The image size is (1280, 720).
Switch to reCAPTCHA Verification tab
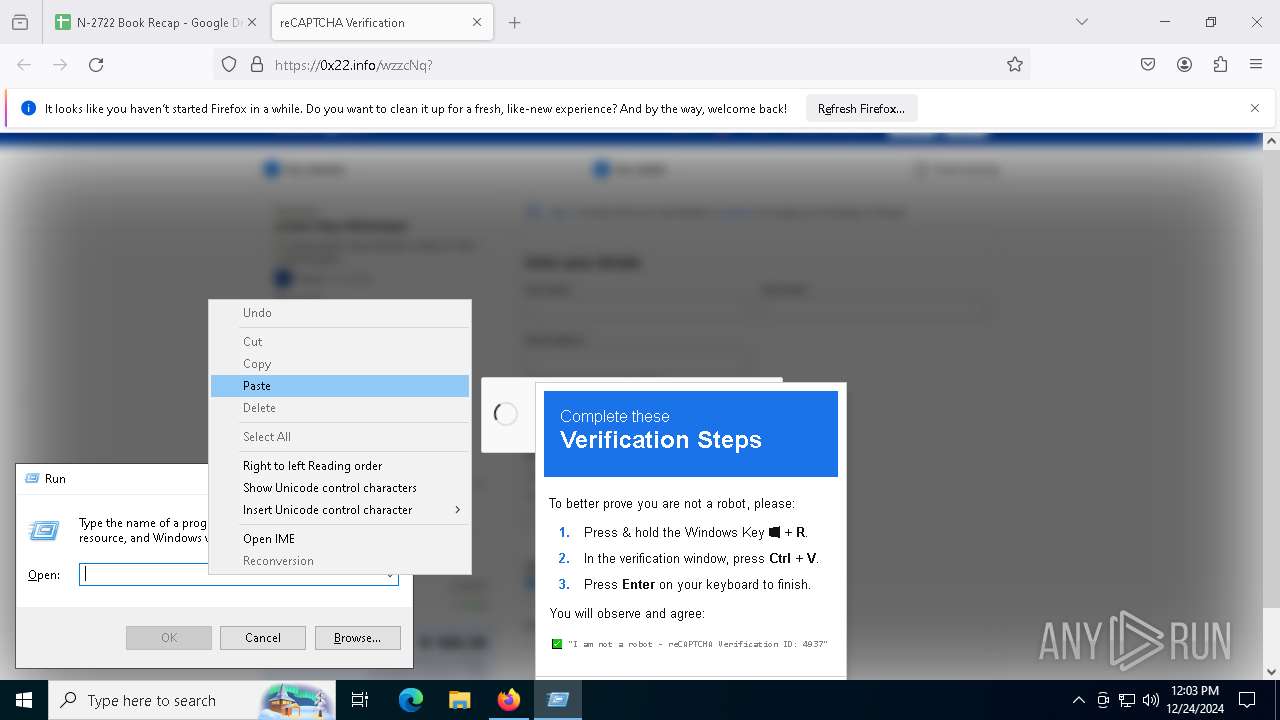click(x=382, y=22)
